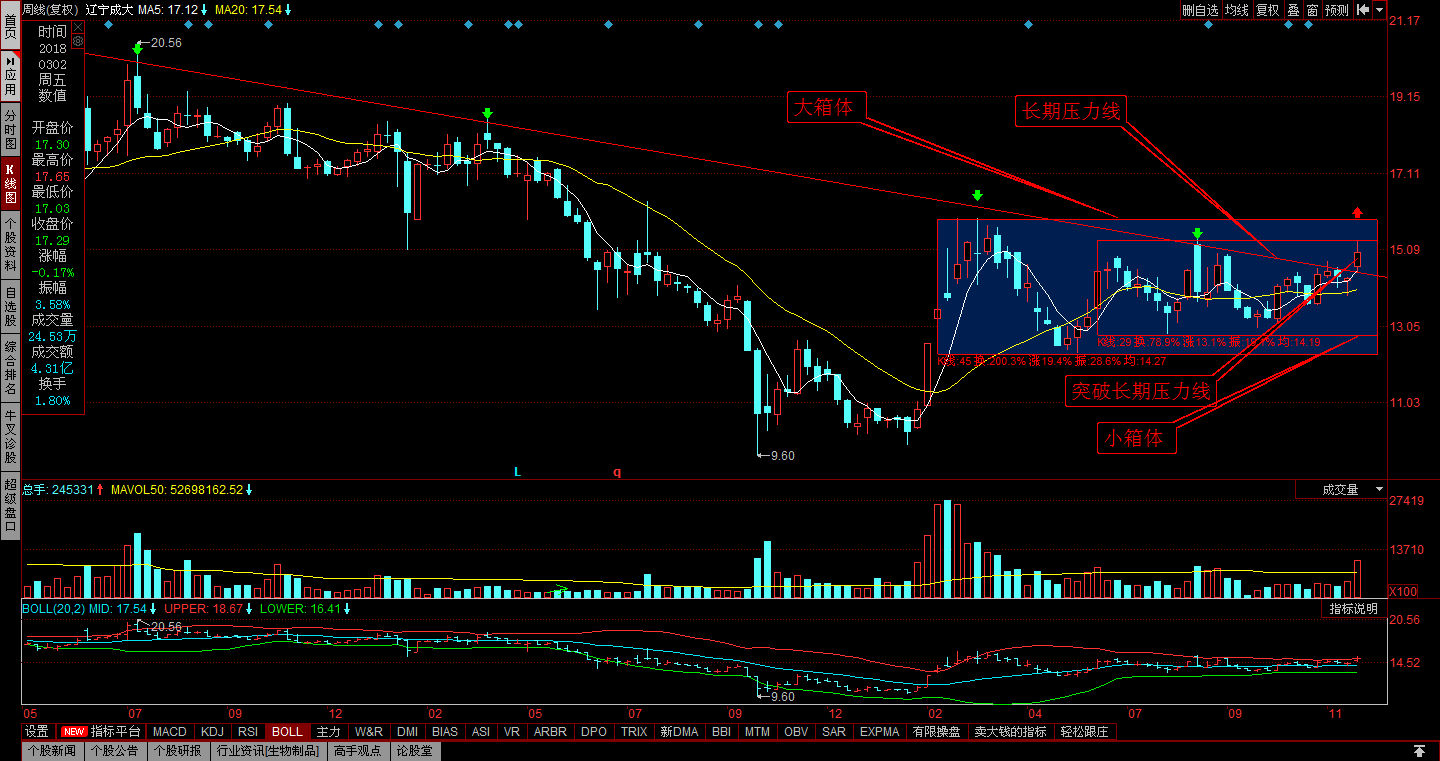Select the 轻松跟庄 indicator tab
The width and height of the screenshot is (1440, 761).
(x=1084, y=732)
